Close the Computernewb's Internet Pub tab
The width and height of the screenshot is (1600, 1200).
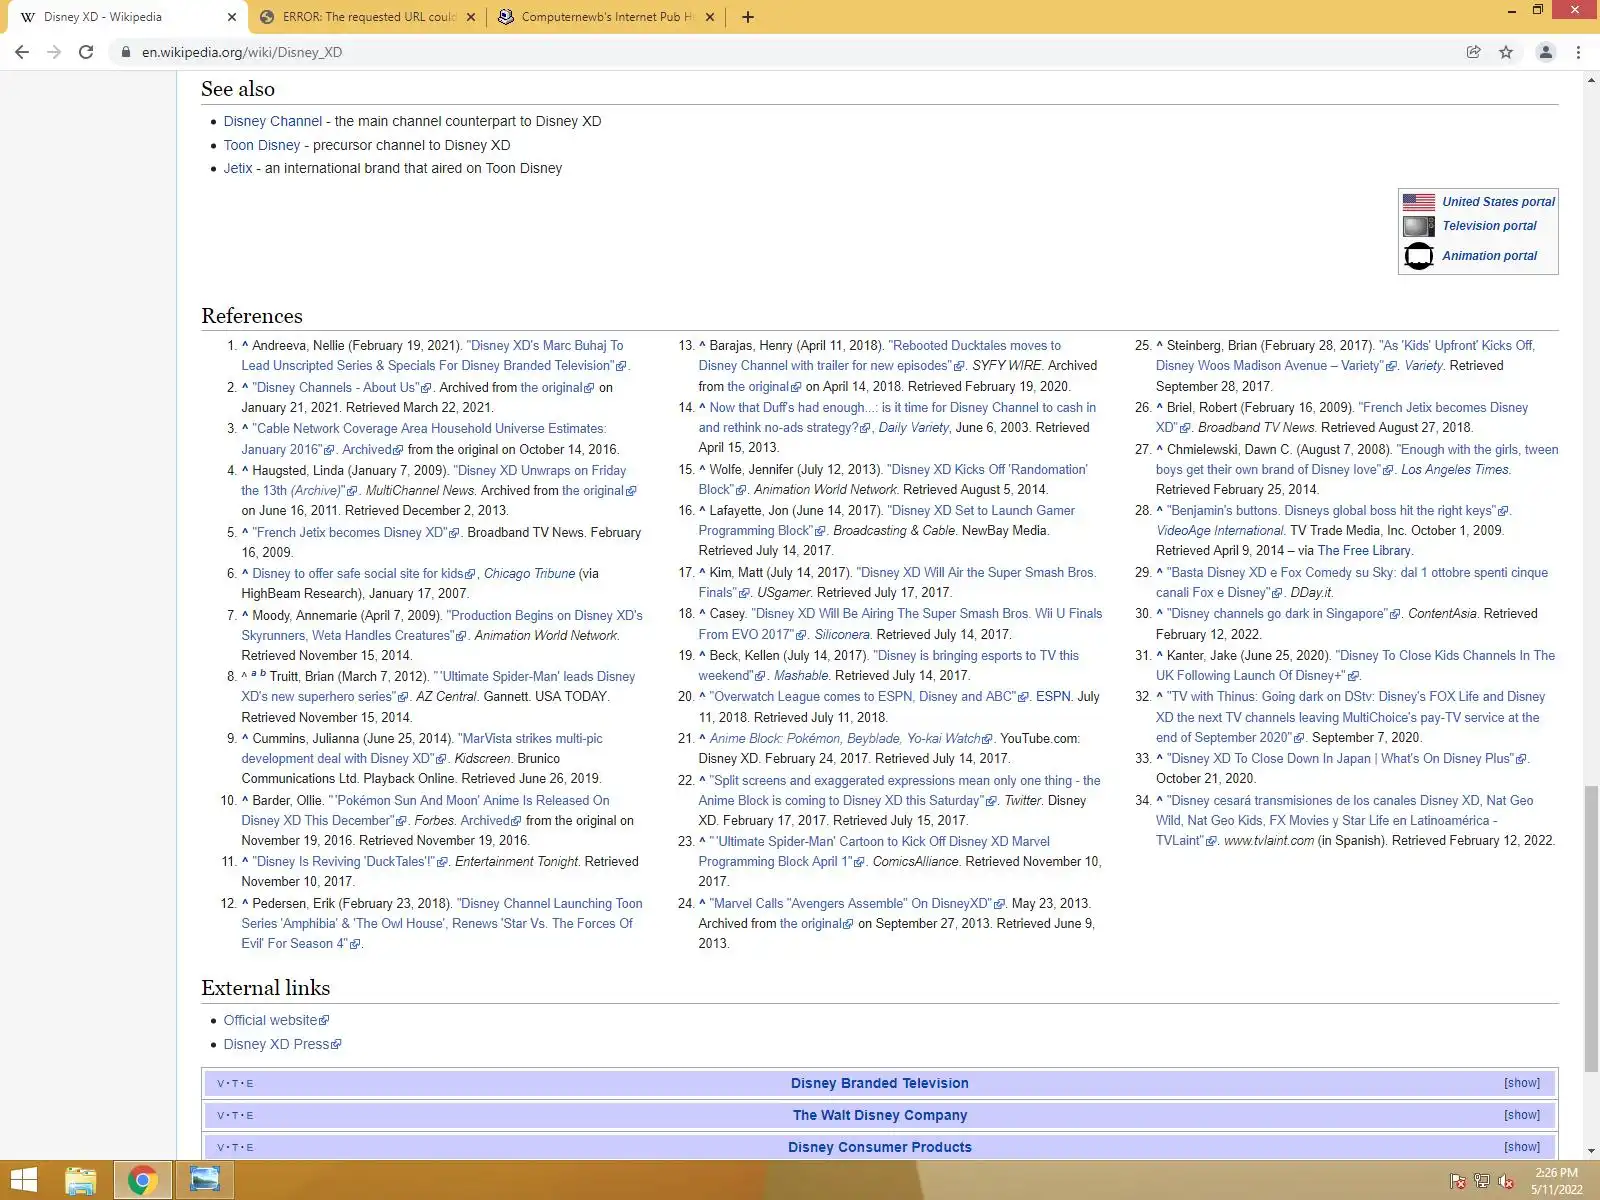pyautogui.click(x=710, y=17)
